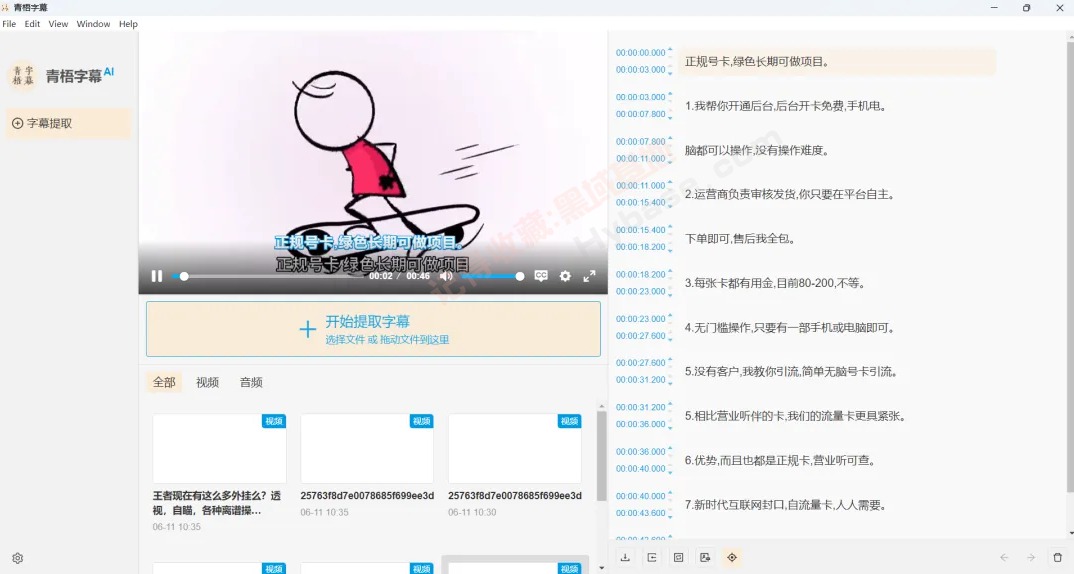Select subtitle 4.无门槛操作
This screenshot has height=574, width=1074.
point(790,327)
